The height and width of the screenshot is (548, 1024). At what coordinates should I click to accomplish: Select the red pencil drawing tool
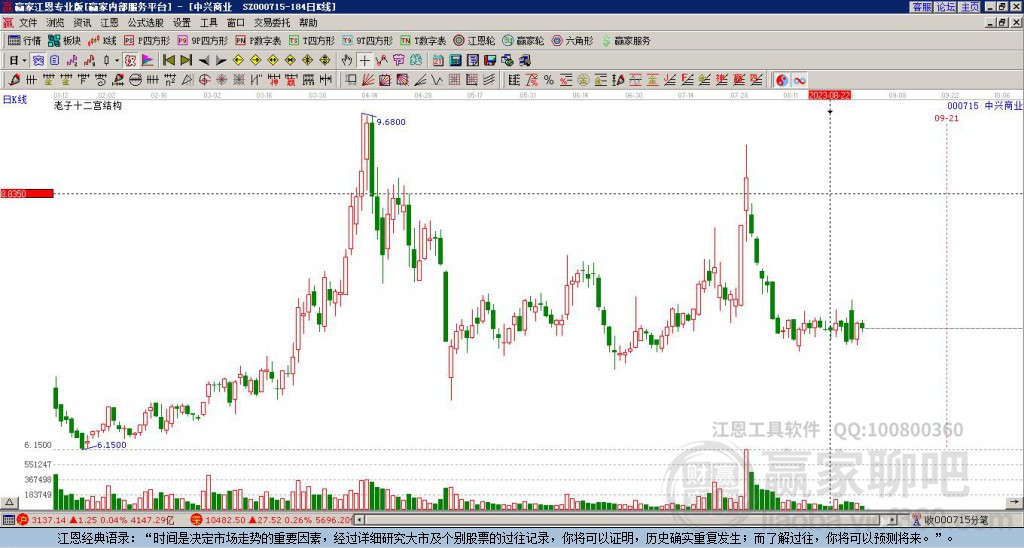(x=14, y=80)
